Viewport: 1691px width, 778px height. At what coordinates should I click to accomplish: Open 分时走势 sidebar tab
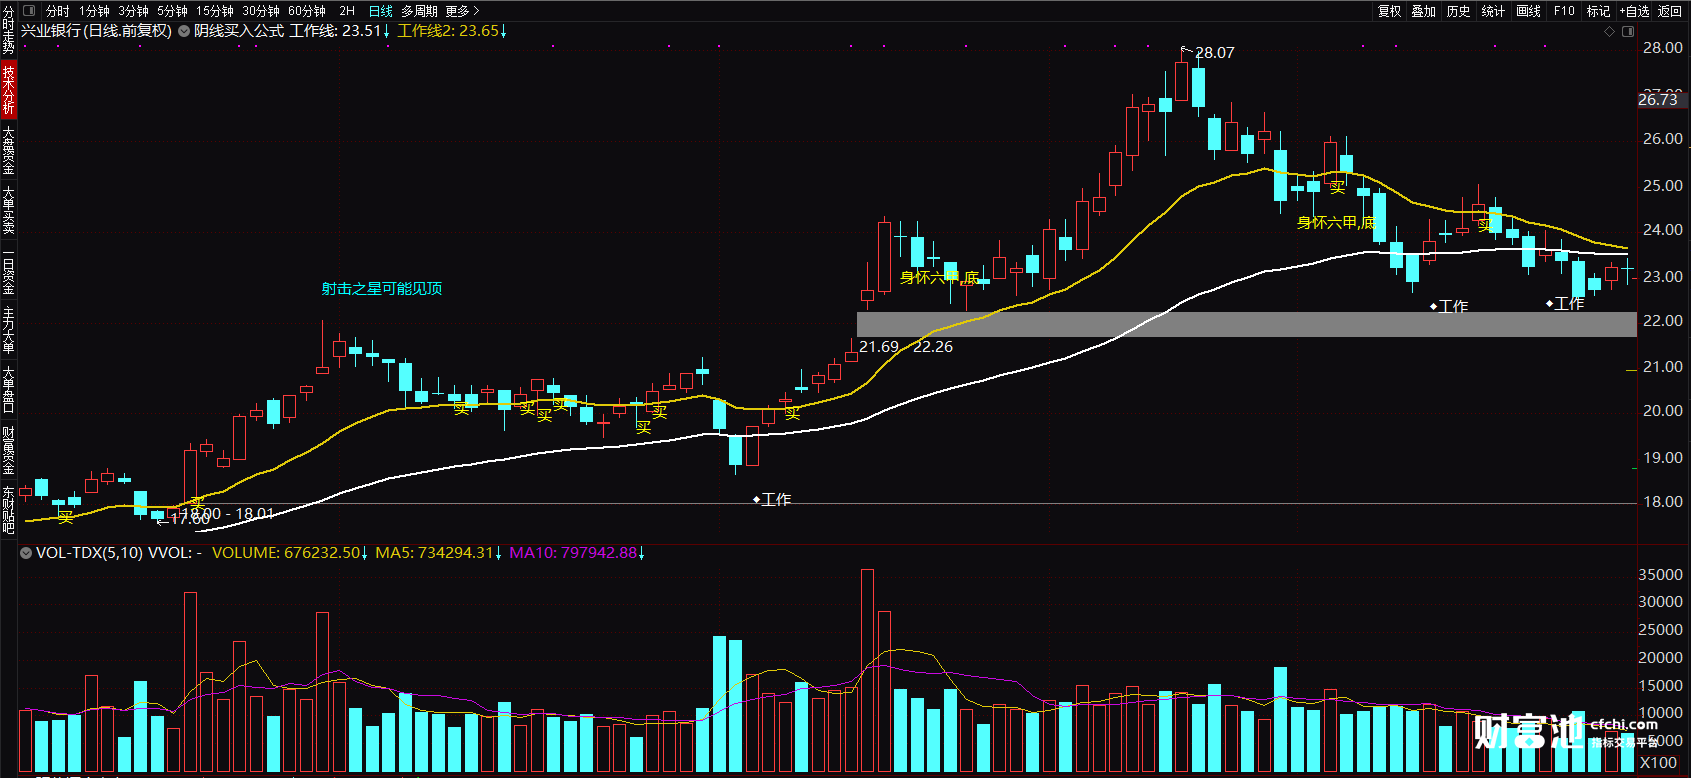8,30
